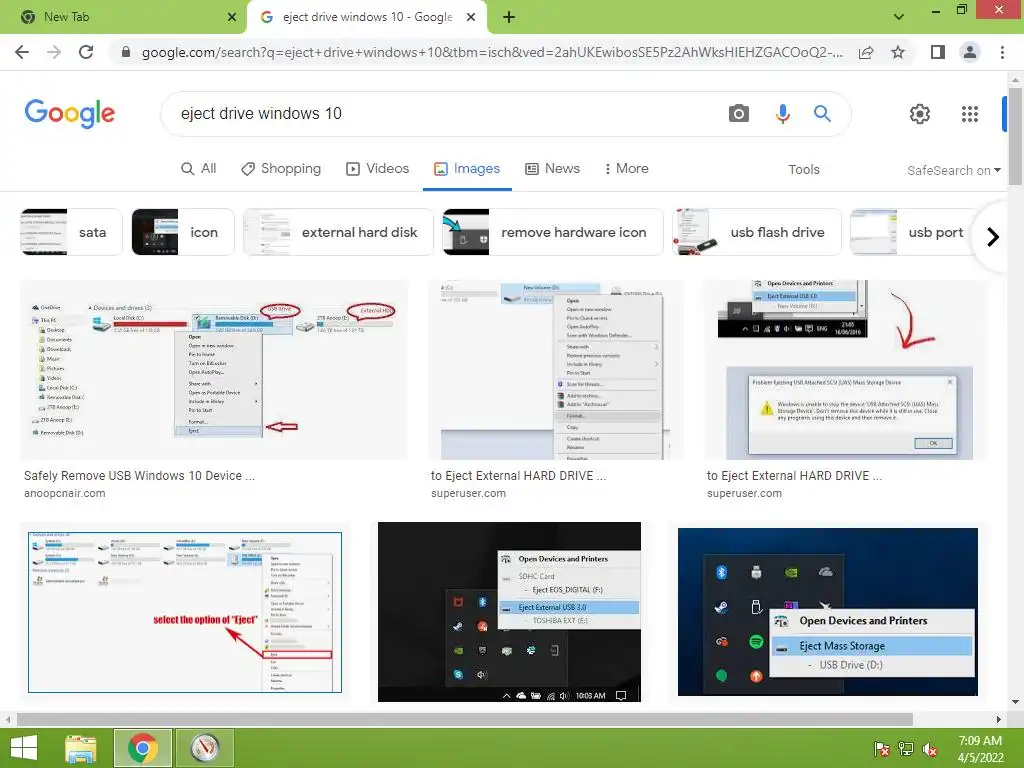Image resolution: width=1024 pixels, height=768 pixels.
Task: Bookmark this tab with the star icon
Action: point(898,52)
